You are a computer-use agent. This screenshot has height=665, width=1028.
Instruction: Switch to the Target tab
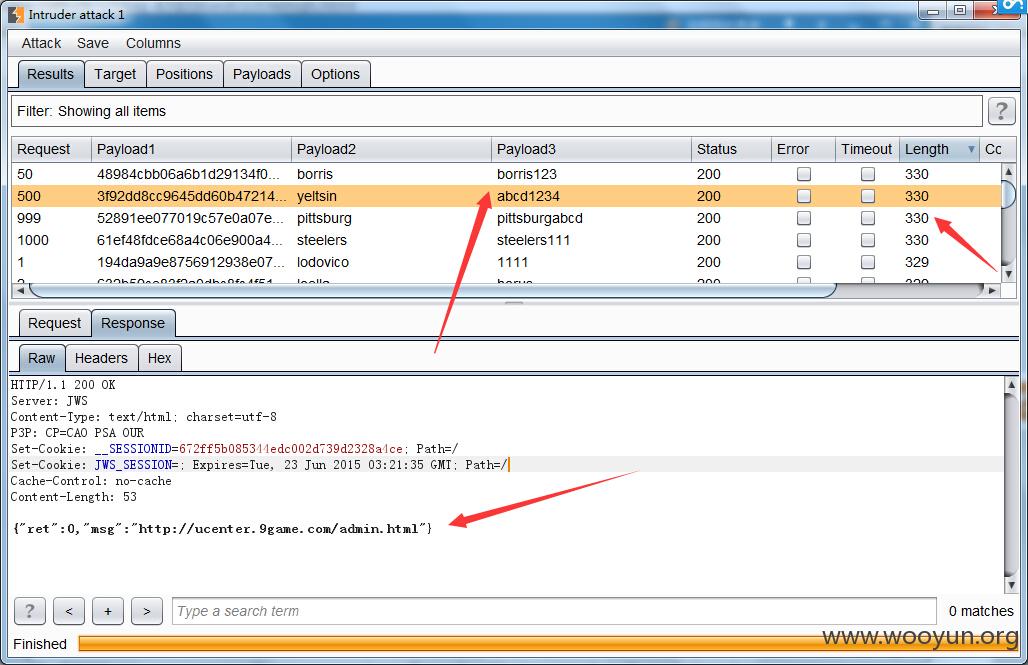click(115, 74)
